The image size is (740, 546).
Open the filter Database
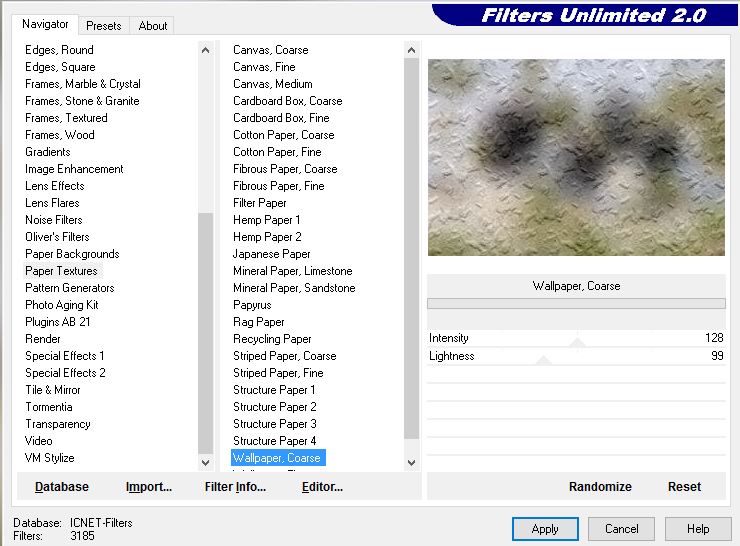click(62, 487)
